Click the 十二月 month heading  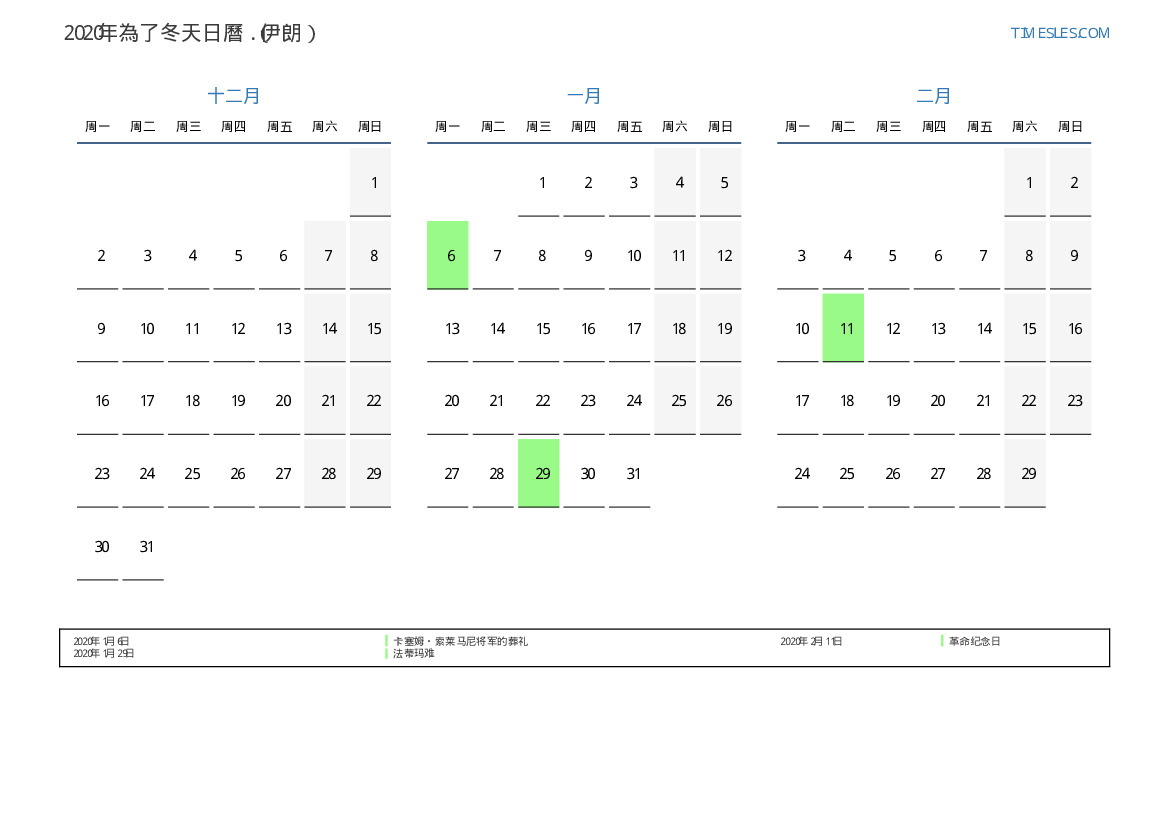point(234,96)
